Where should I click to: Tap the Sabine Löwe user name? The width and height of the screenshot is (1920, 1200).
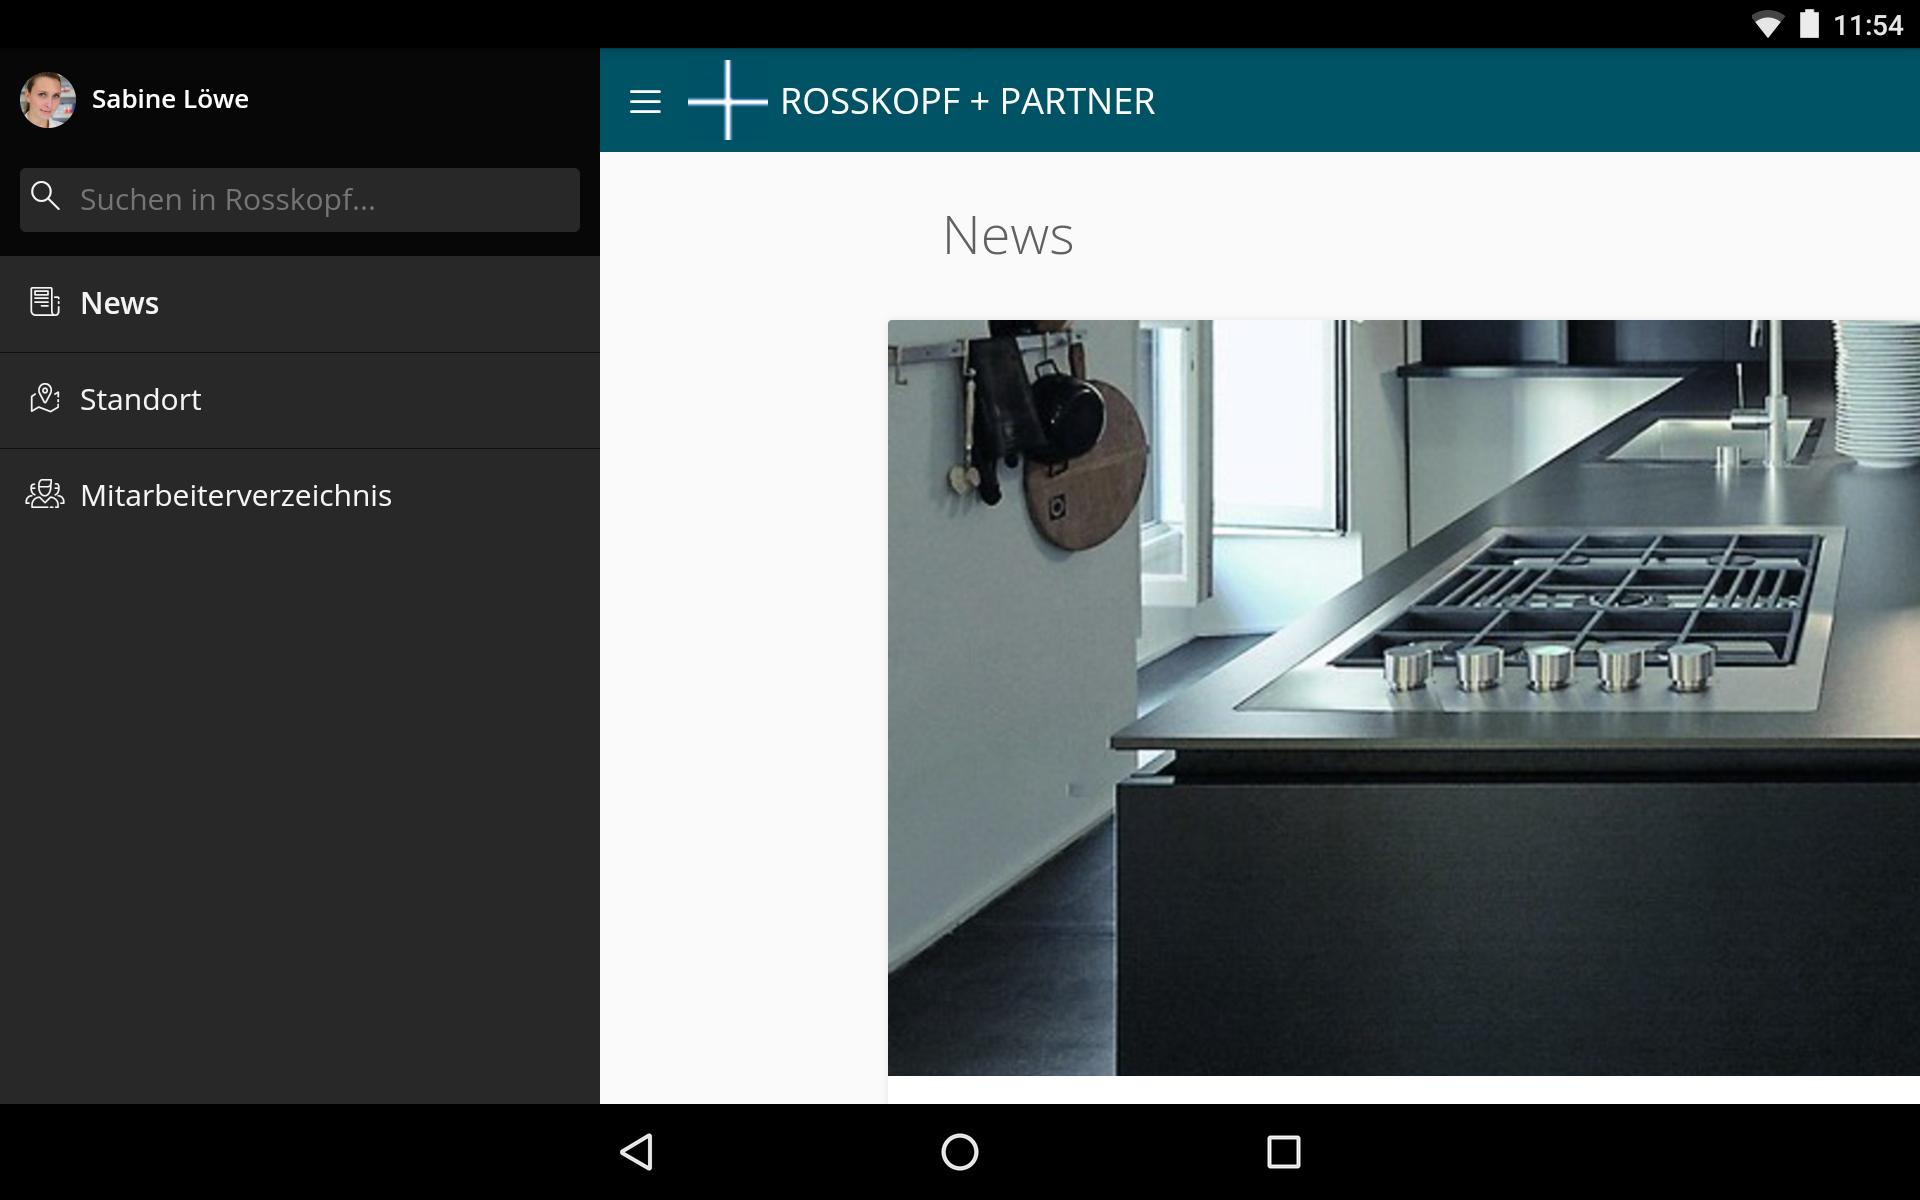coord(170,99)
